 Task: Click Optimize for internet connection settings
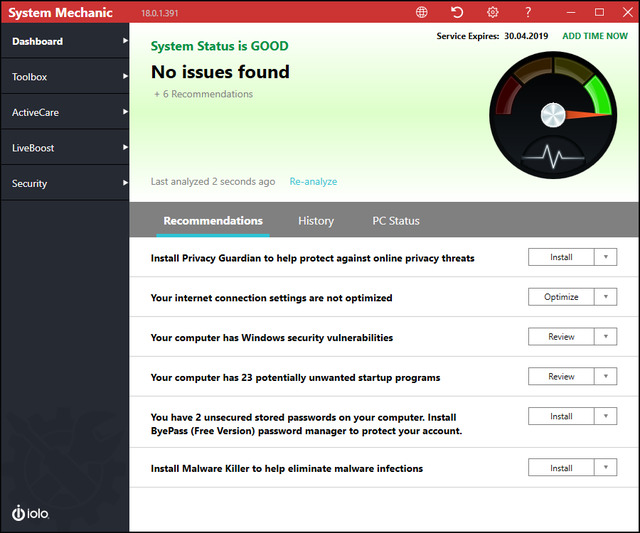pyautogui.click(x=561, y=297)
